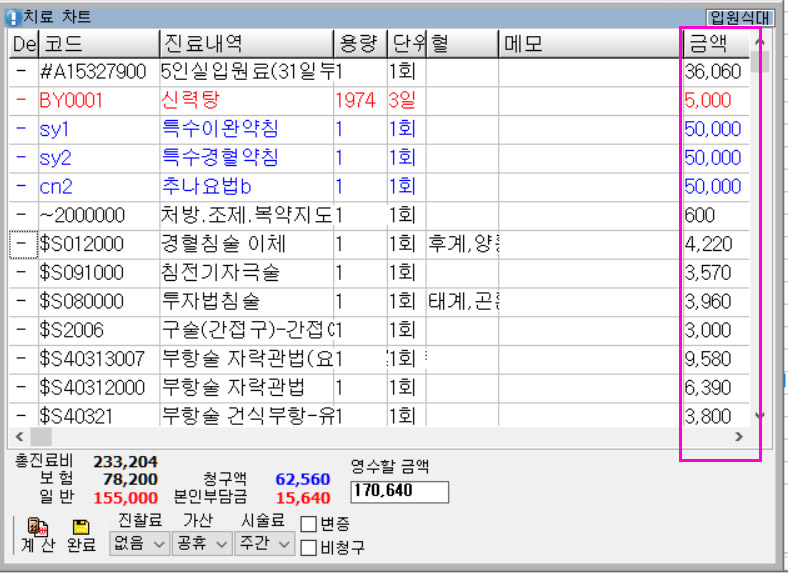This screenshot has width=788, height=573.
Task: Click delete dash on the 신력탕 row
Action: [x=21, y=101]
